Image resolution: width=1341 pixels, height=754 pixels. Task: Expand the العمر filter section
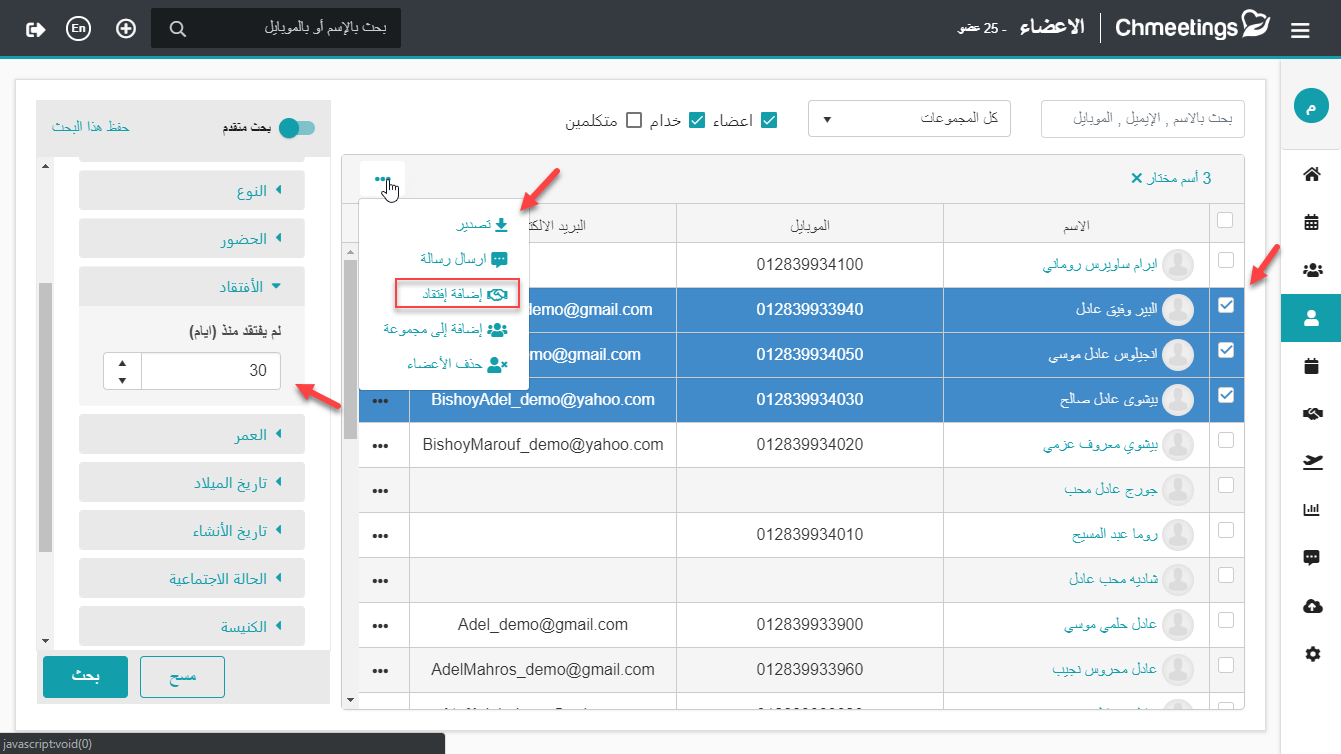pyautogui.click(x=192, y=434)
